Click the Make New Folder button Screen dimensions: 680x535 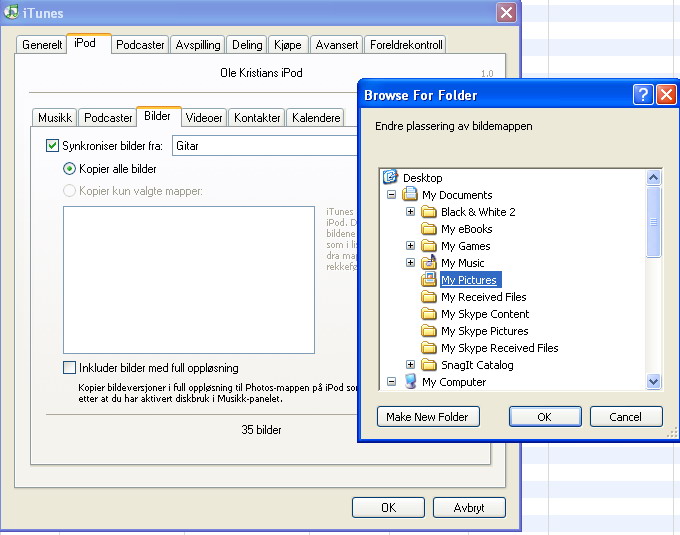(428, 417)
